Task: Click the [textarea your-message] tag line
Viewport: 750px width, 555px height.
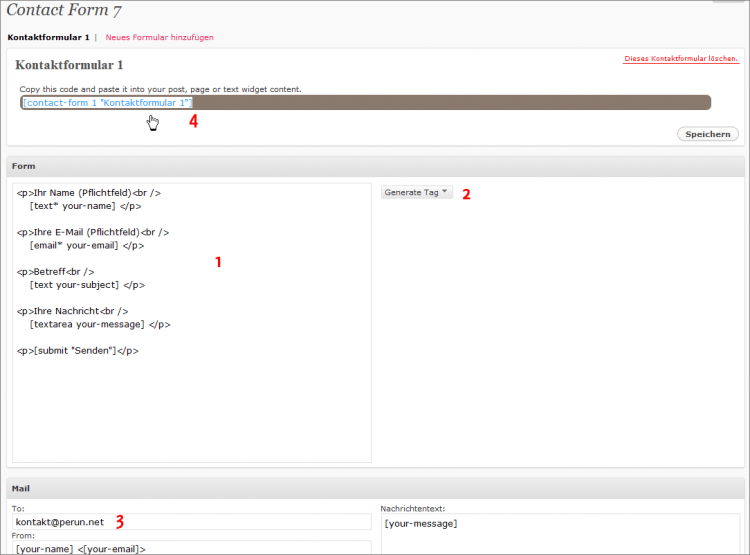Action: [x=95, y=324]
